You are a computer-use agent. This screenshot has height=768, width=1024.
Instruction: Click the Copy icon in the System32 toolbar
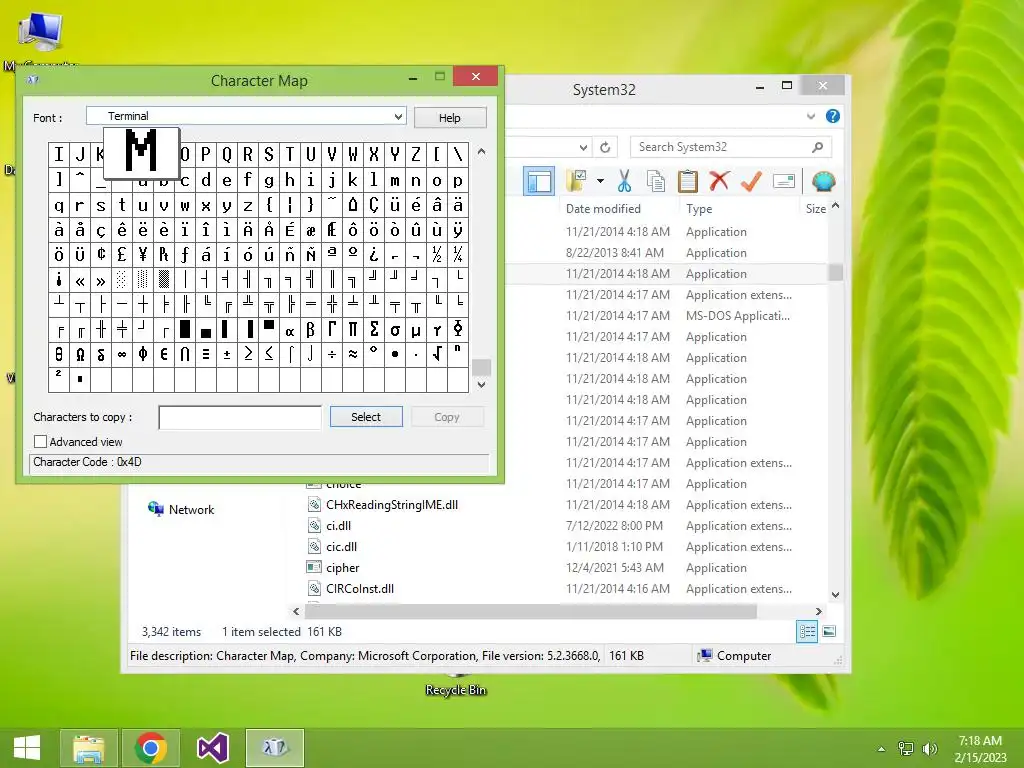(656, 181)
